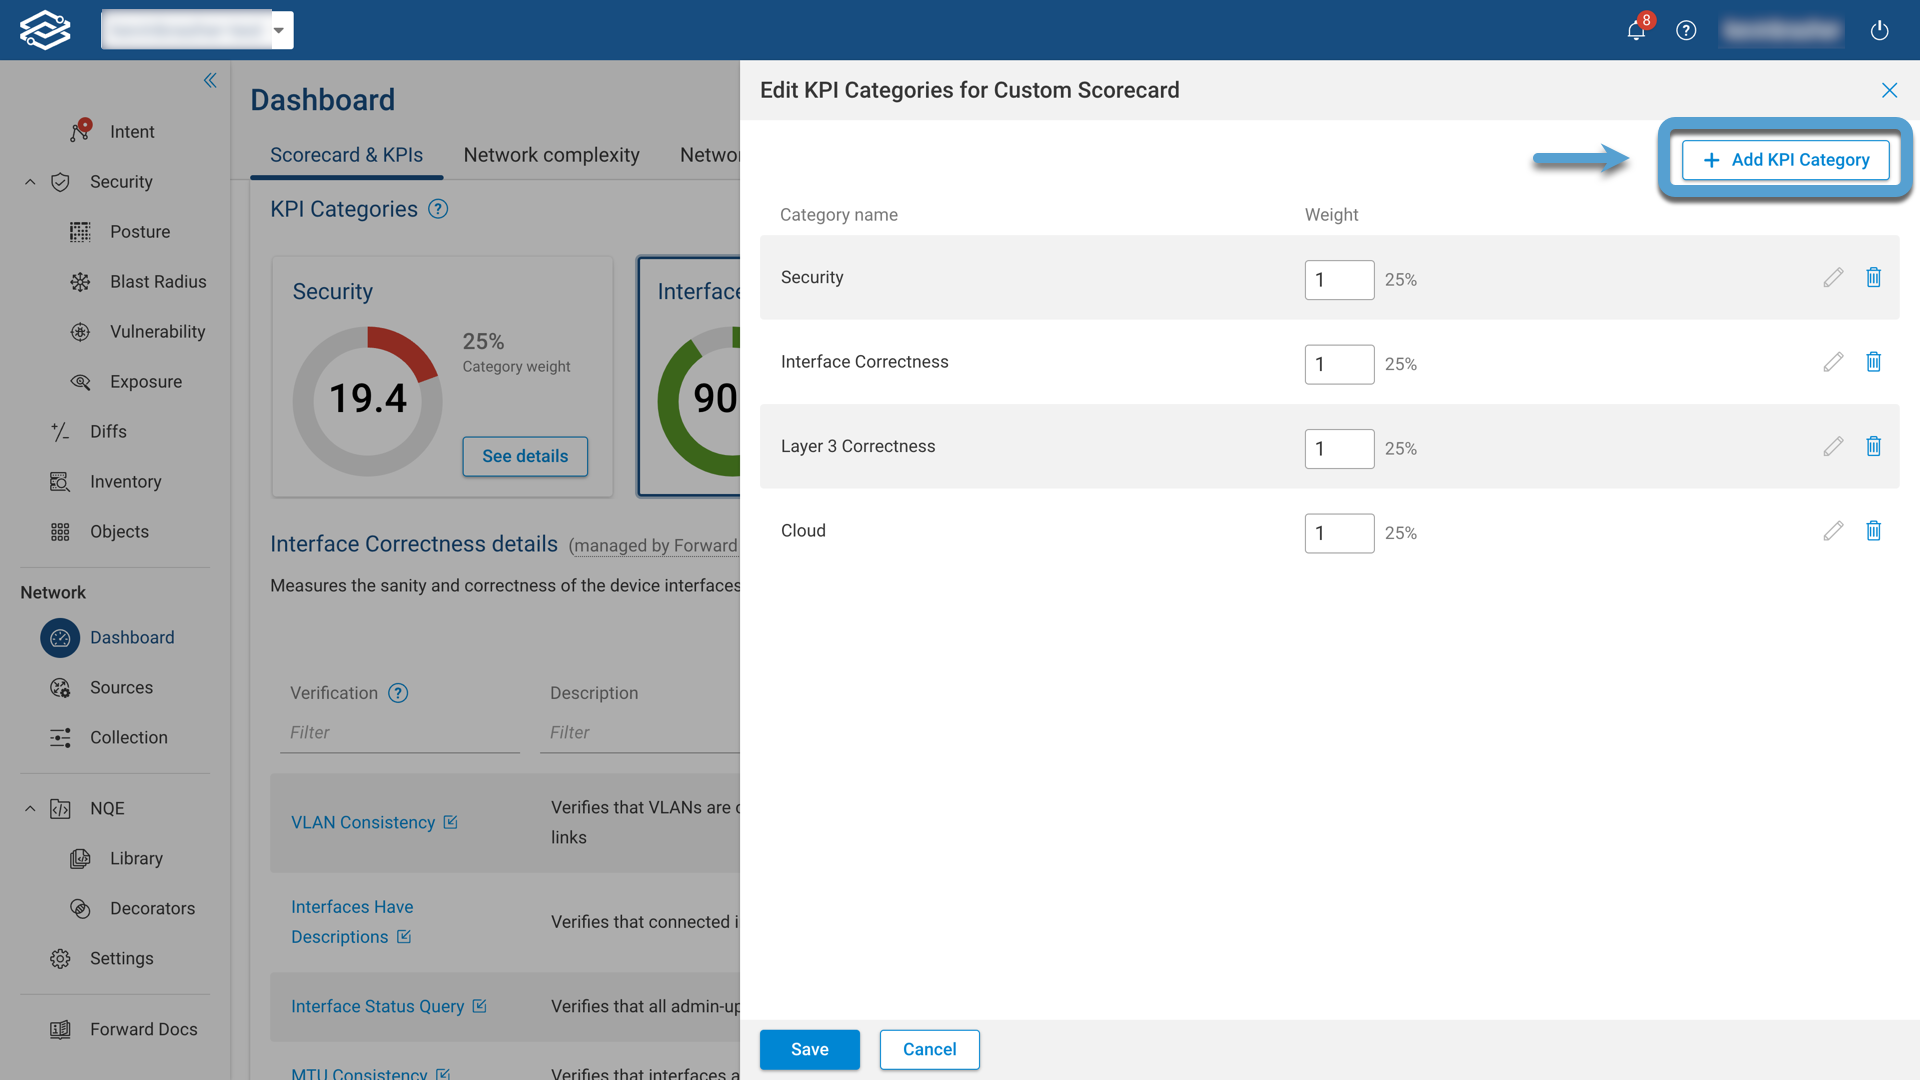Open the help question mark icon

pos(1686,31)
